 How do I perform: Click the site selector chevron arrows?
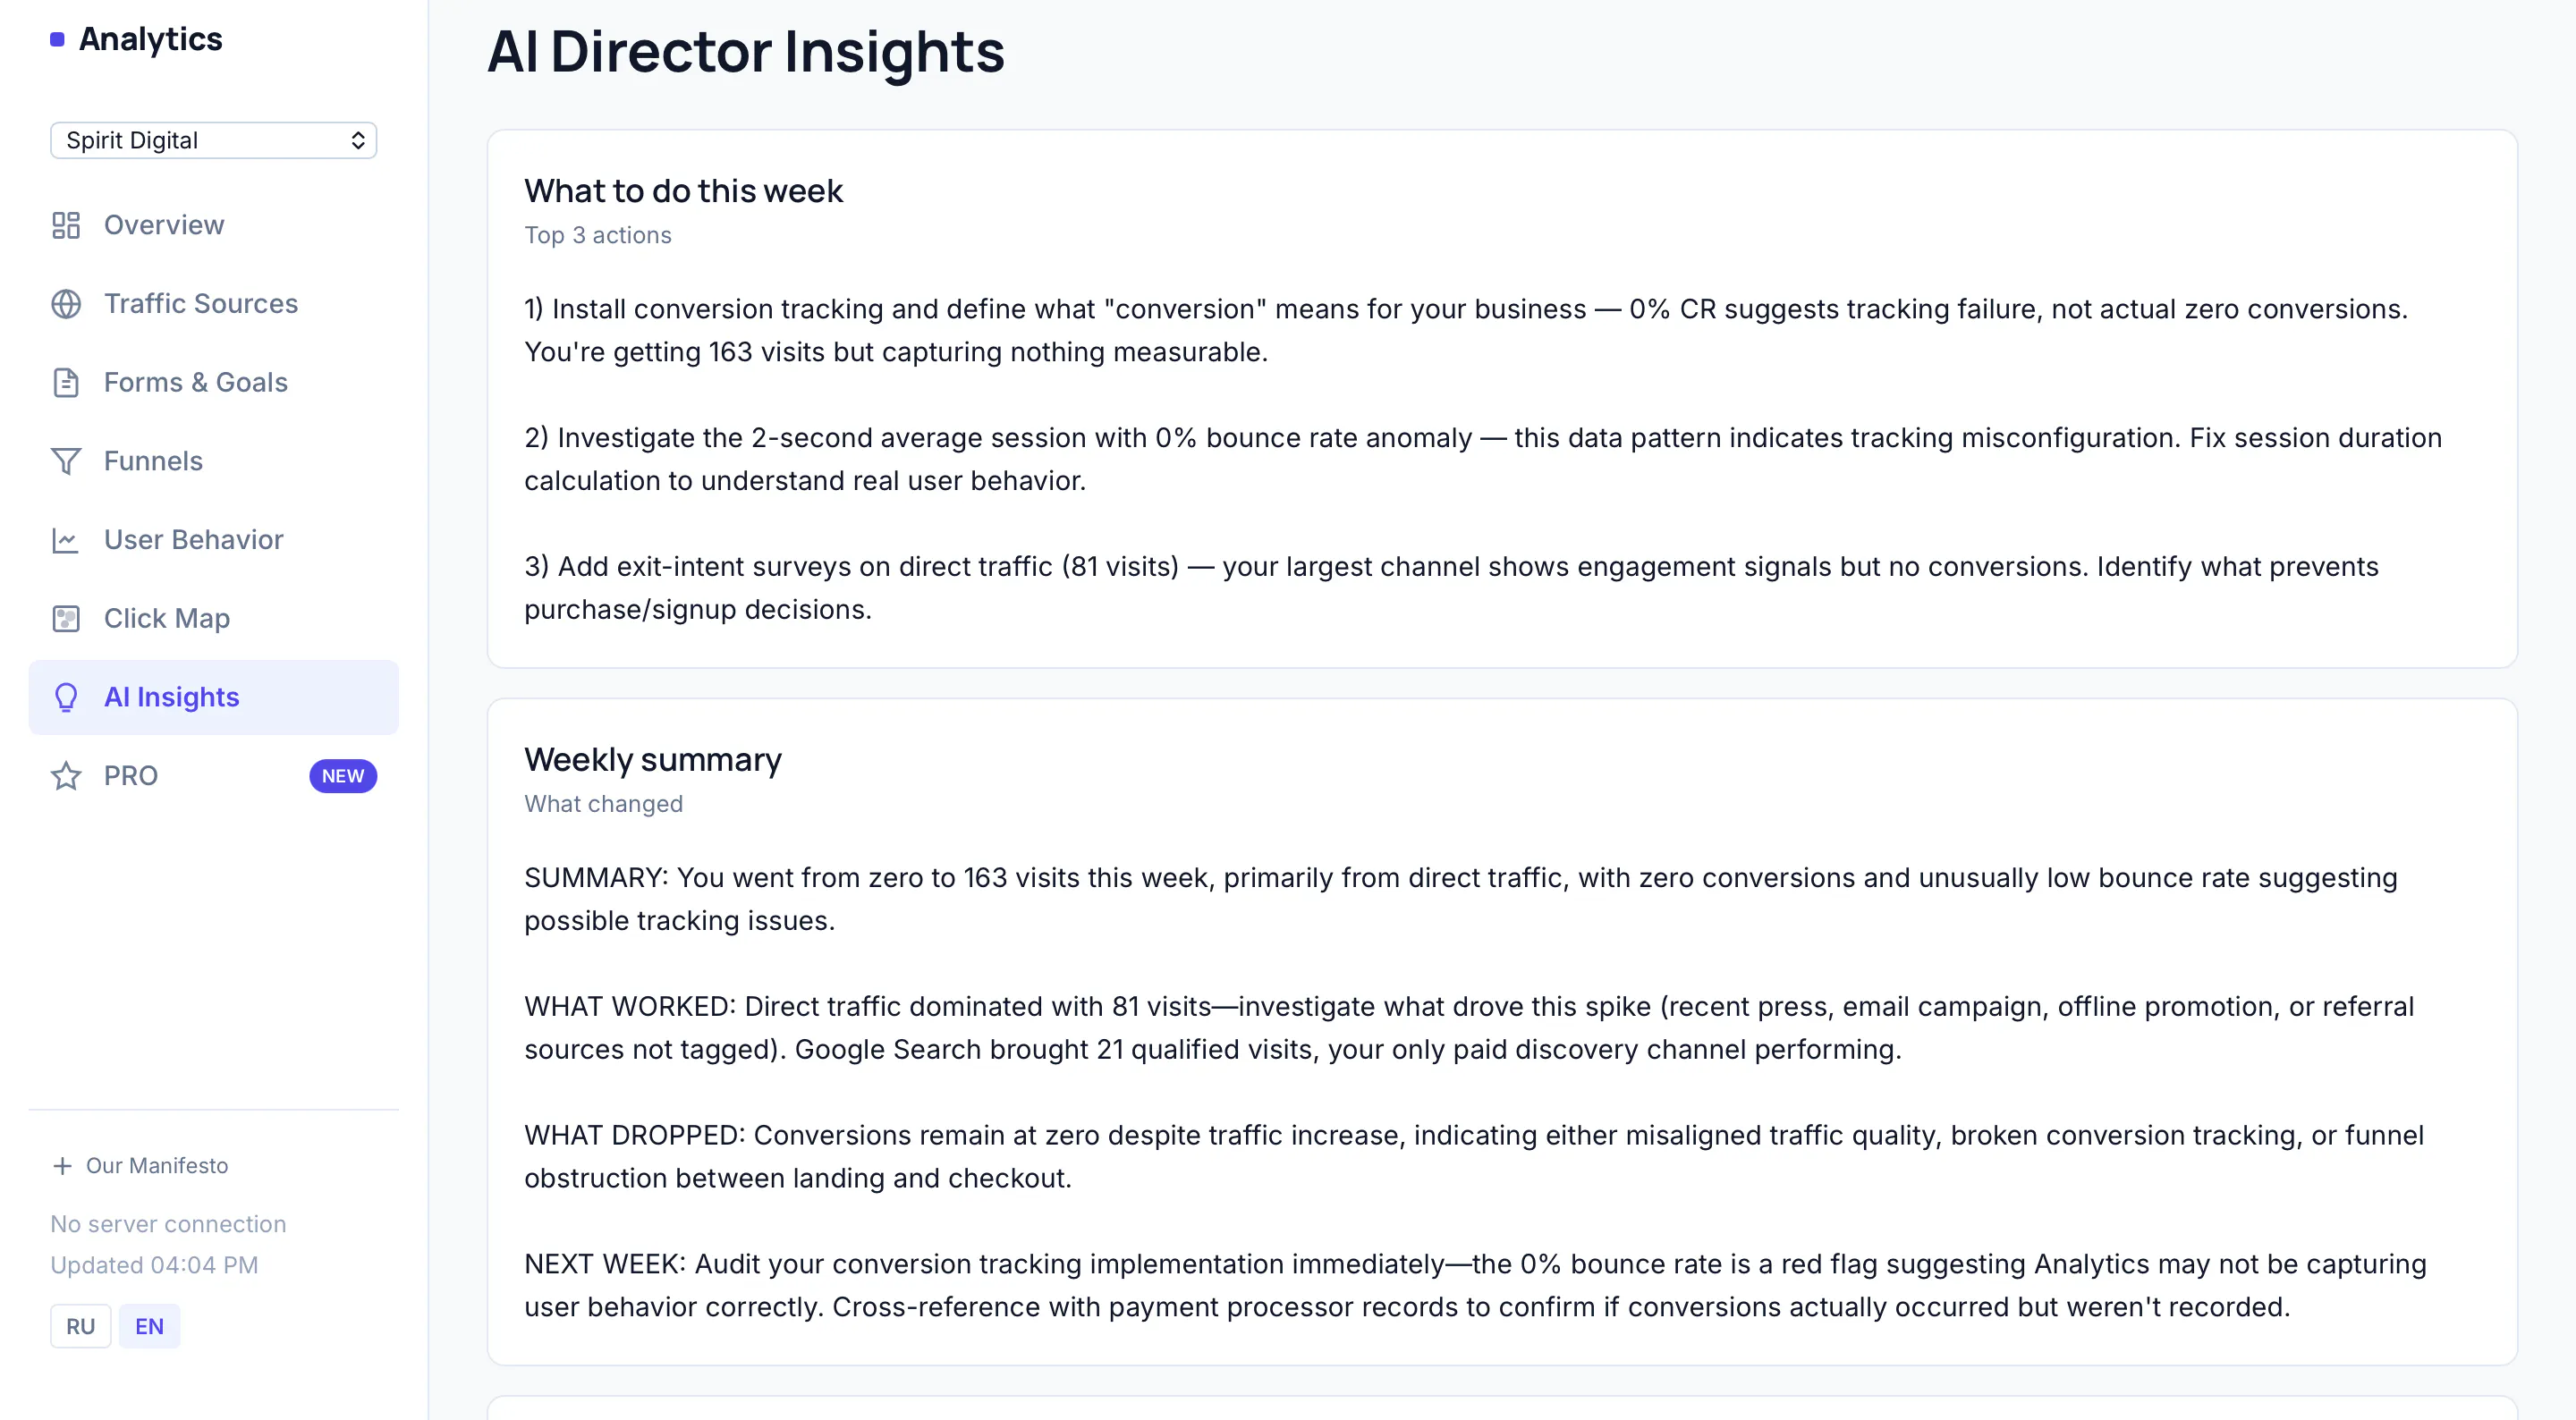(x=357, y=140)
